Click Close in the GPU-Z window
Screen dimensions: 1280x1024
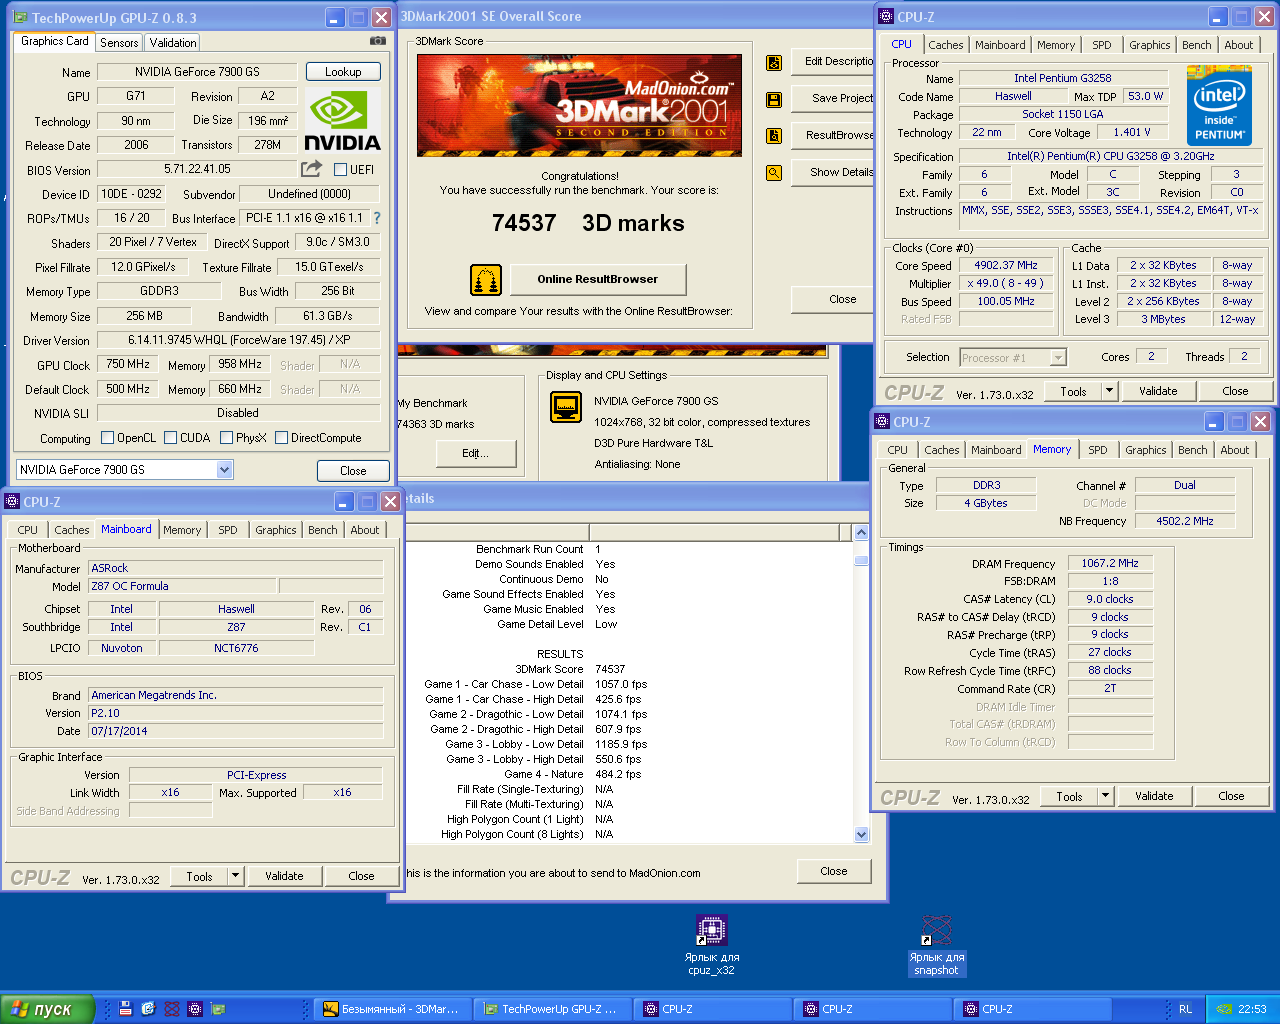(x=353, y=471)
